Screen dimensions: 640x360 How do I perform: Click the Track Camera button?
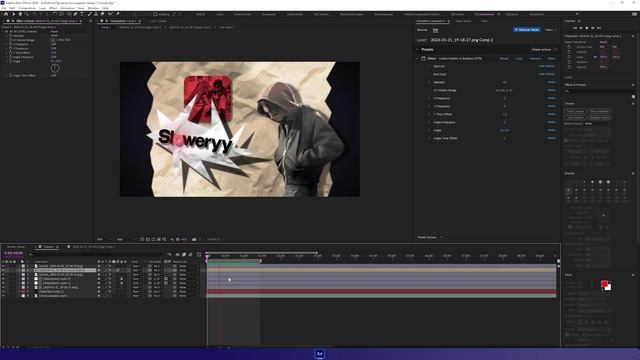tap(576, 111)
